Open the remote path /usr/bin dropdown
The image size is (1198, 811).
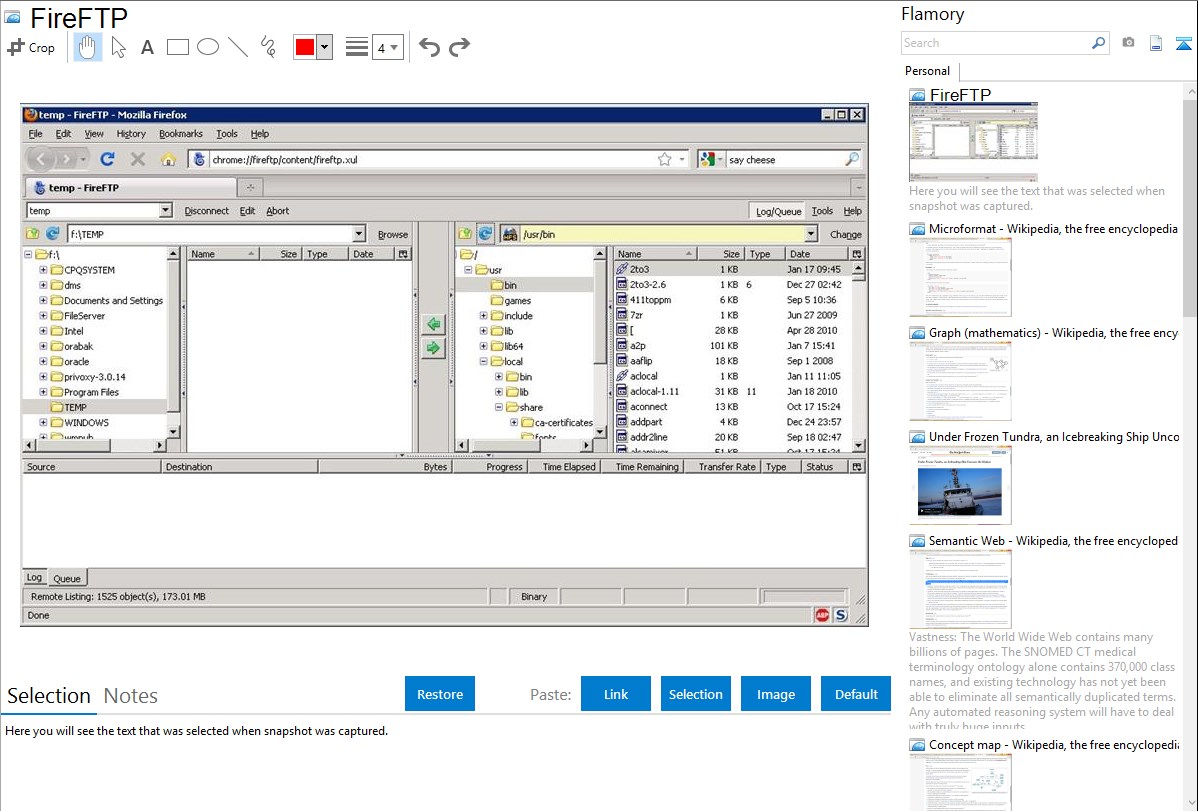point(811,234)
